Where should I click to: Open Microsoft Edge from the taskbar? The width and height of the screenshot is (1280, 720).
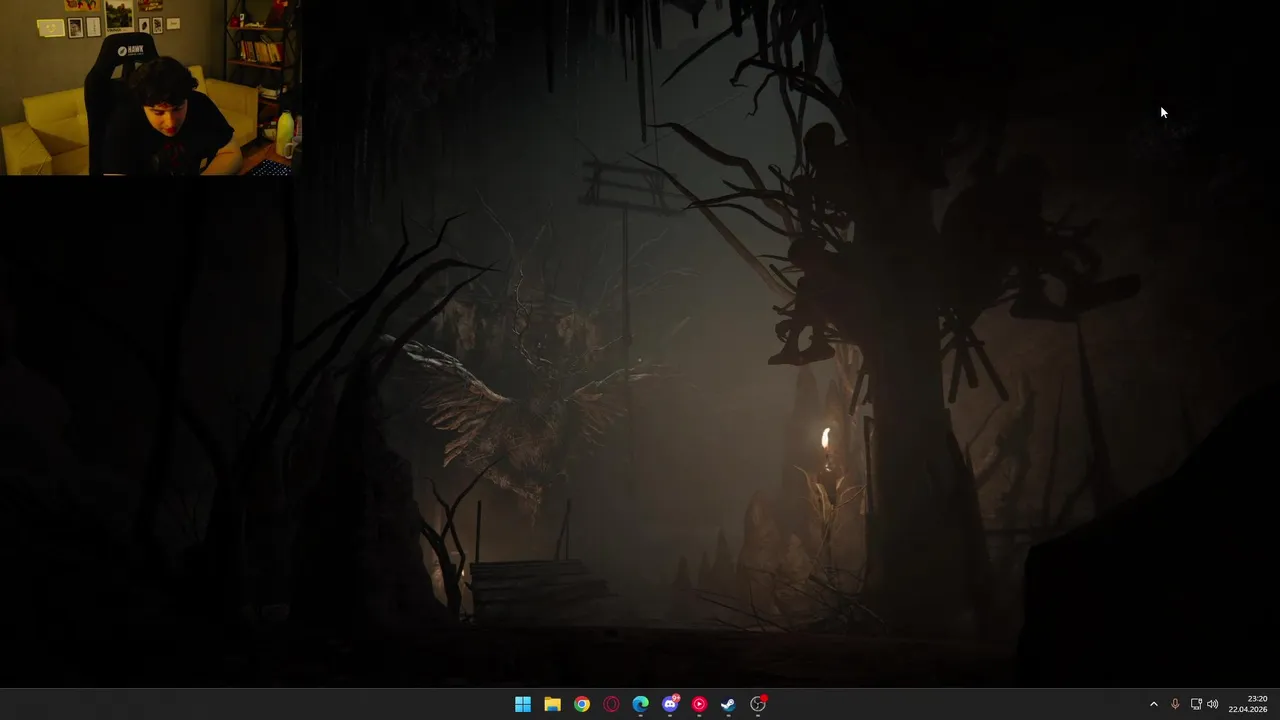[640, 704]
